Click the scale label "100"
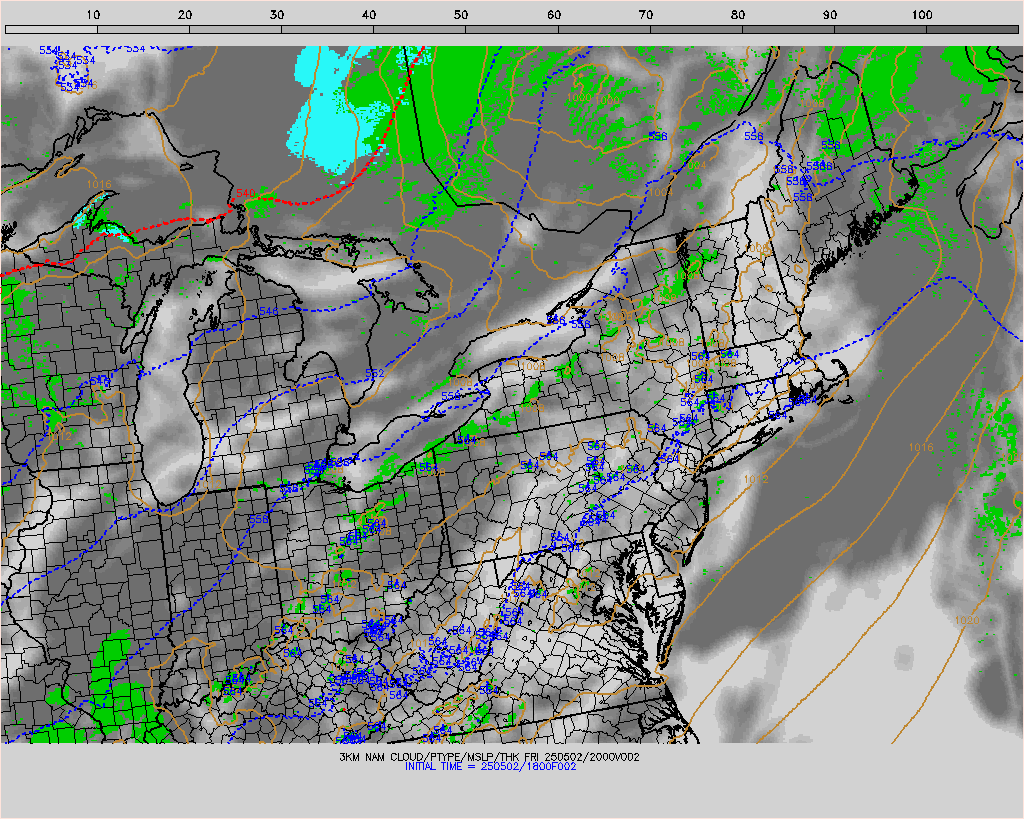 [922, 14]
